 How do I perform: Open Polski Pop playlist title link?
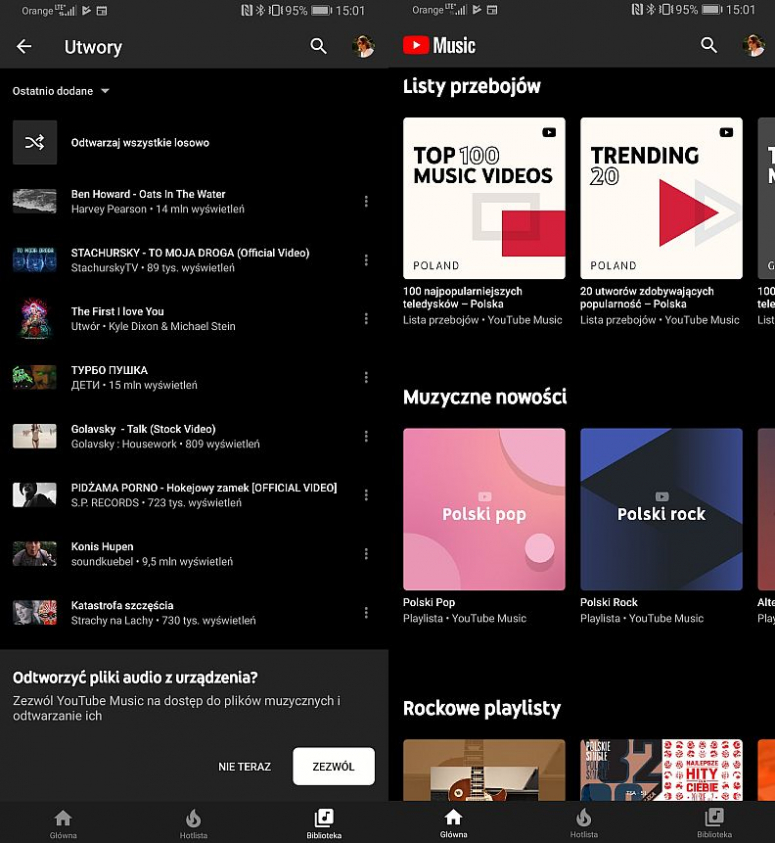[429, 602]
